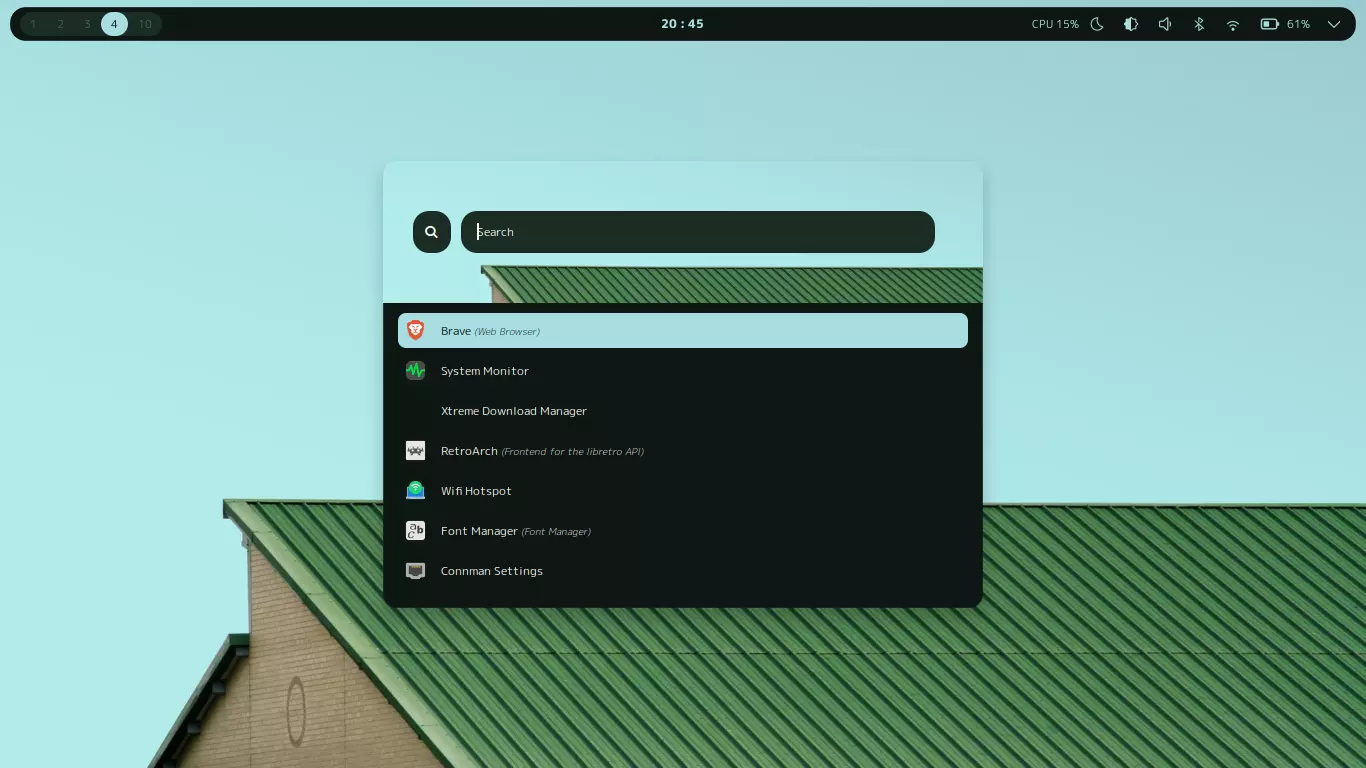Select the active workspace 4

[x=114, y=24]
